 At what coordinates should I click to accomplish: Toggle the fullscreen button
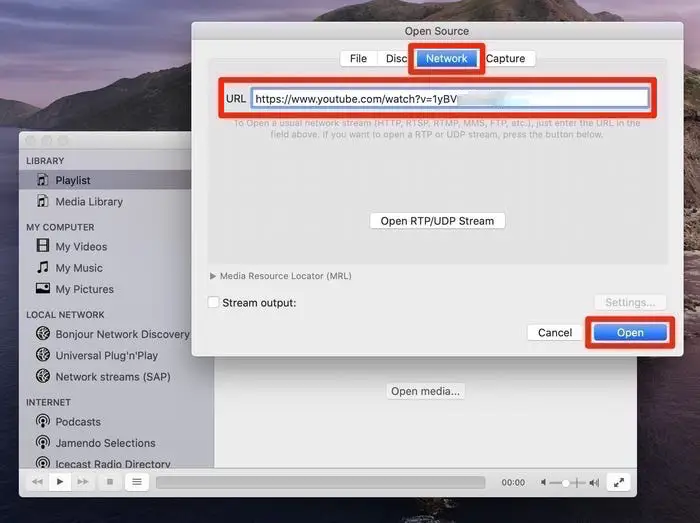(x=619, y=482)
